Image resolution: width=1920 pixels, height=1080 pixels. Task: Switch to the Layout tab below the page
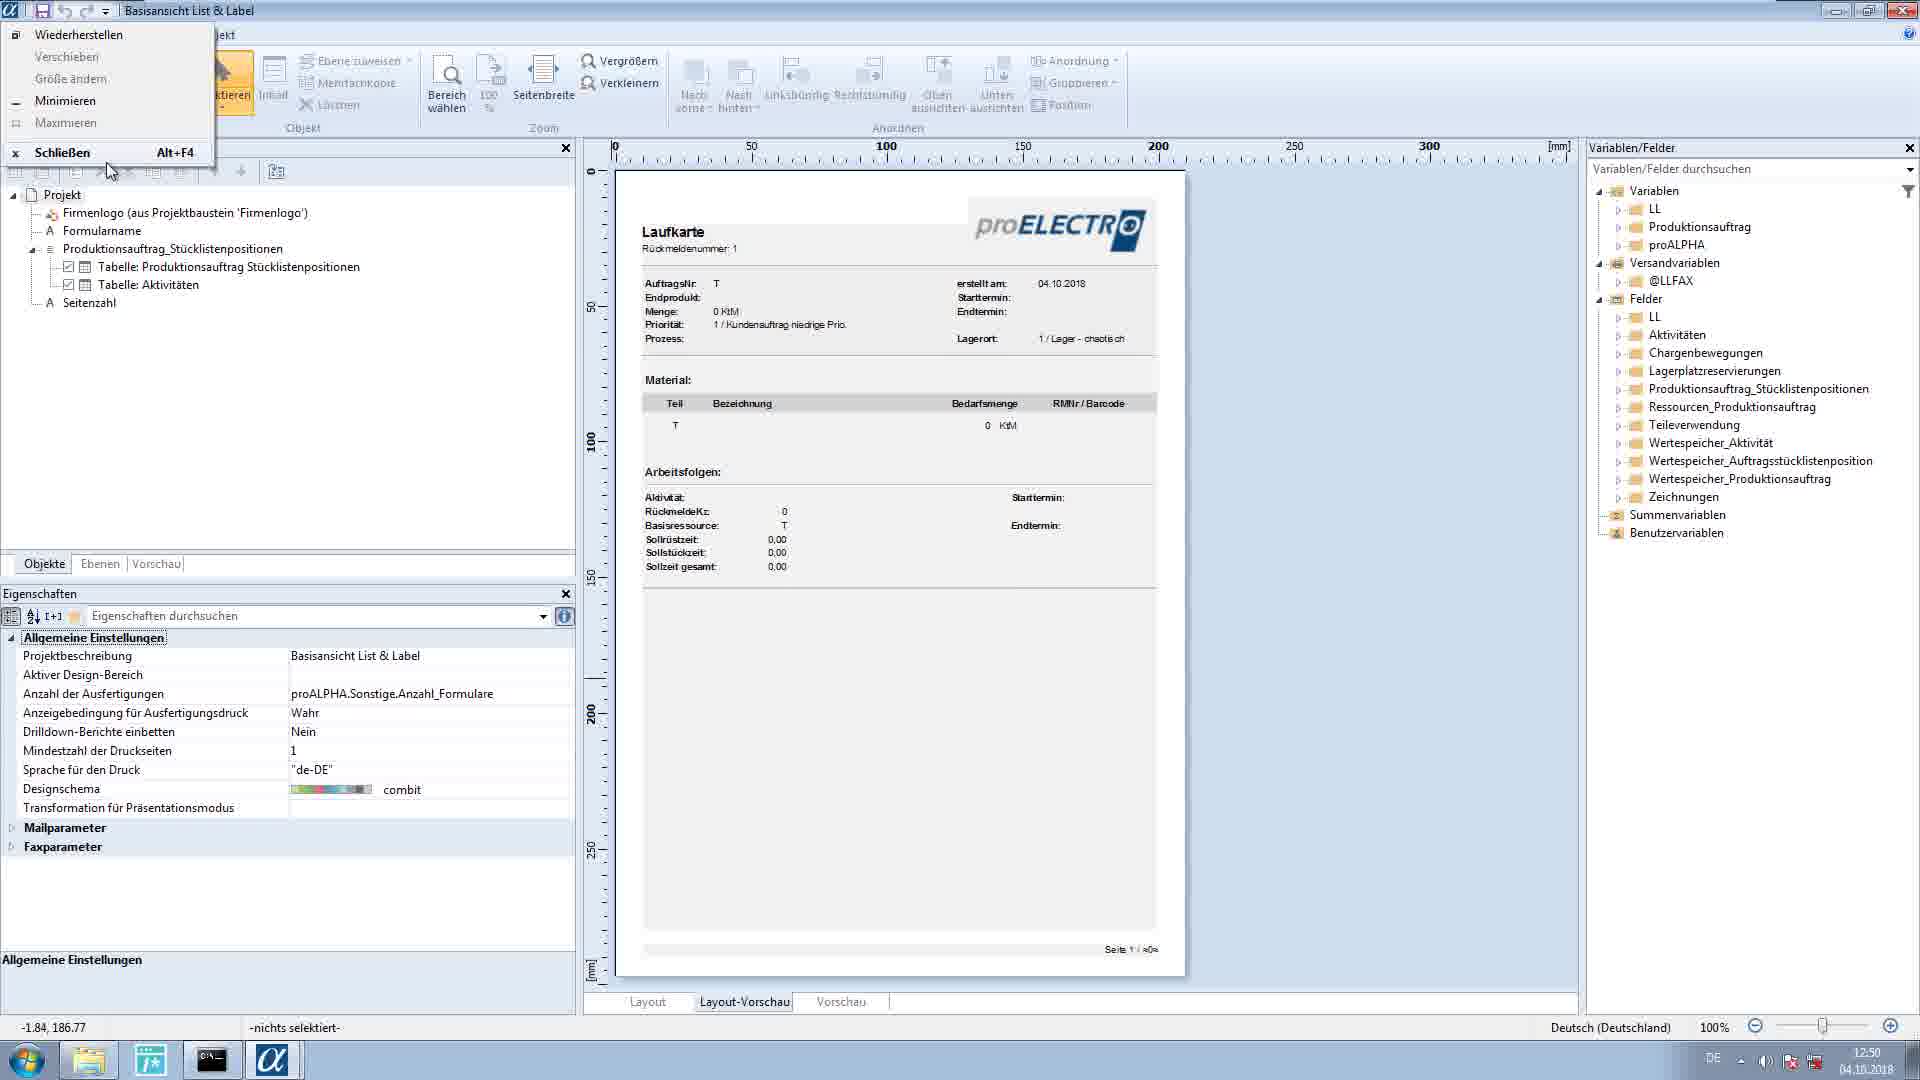pos(648,1002)
